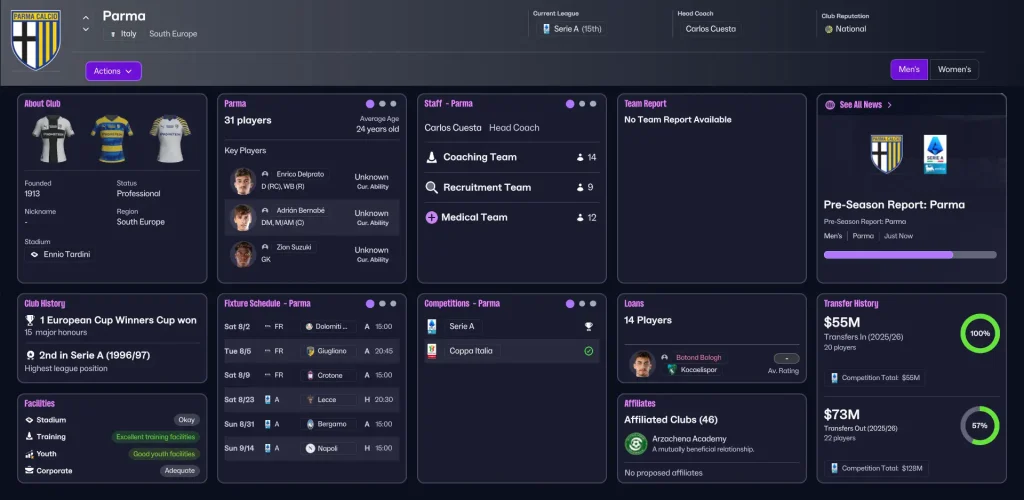Image resolution: width=1024 pixels, height=500 pixels.
Task: Click the Stadium facilities icon
Action: (x=29, y=420)
